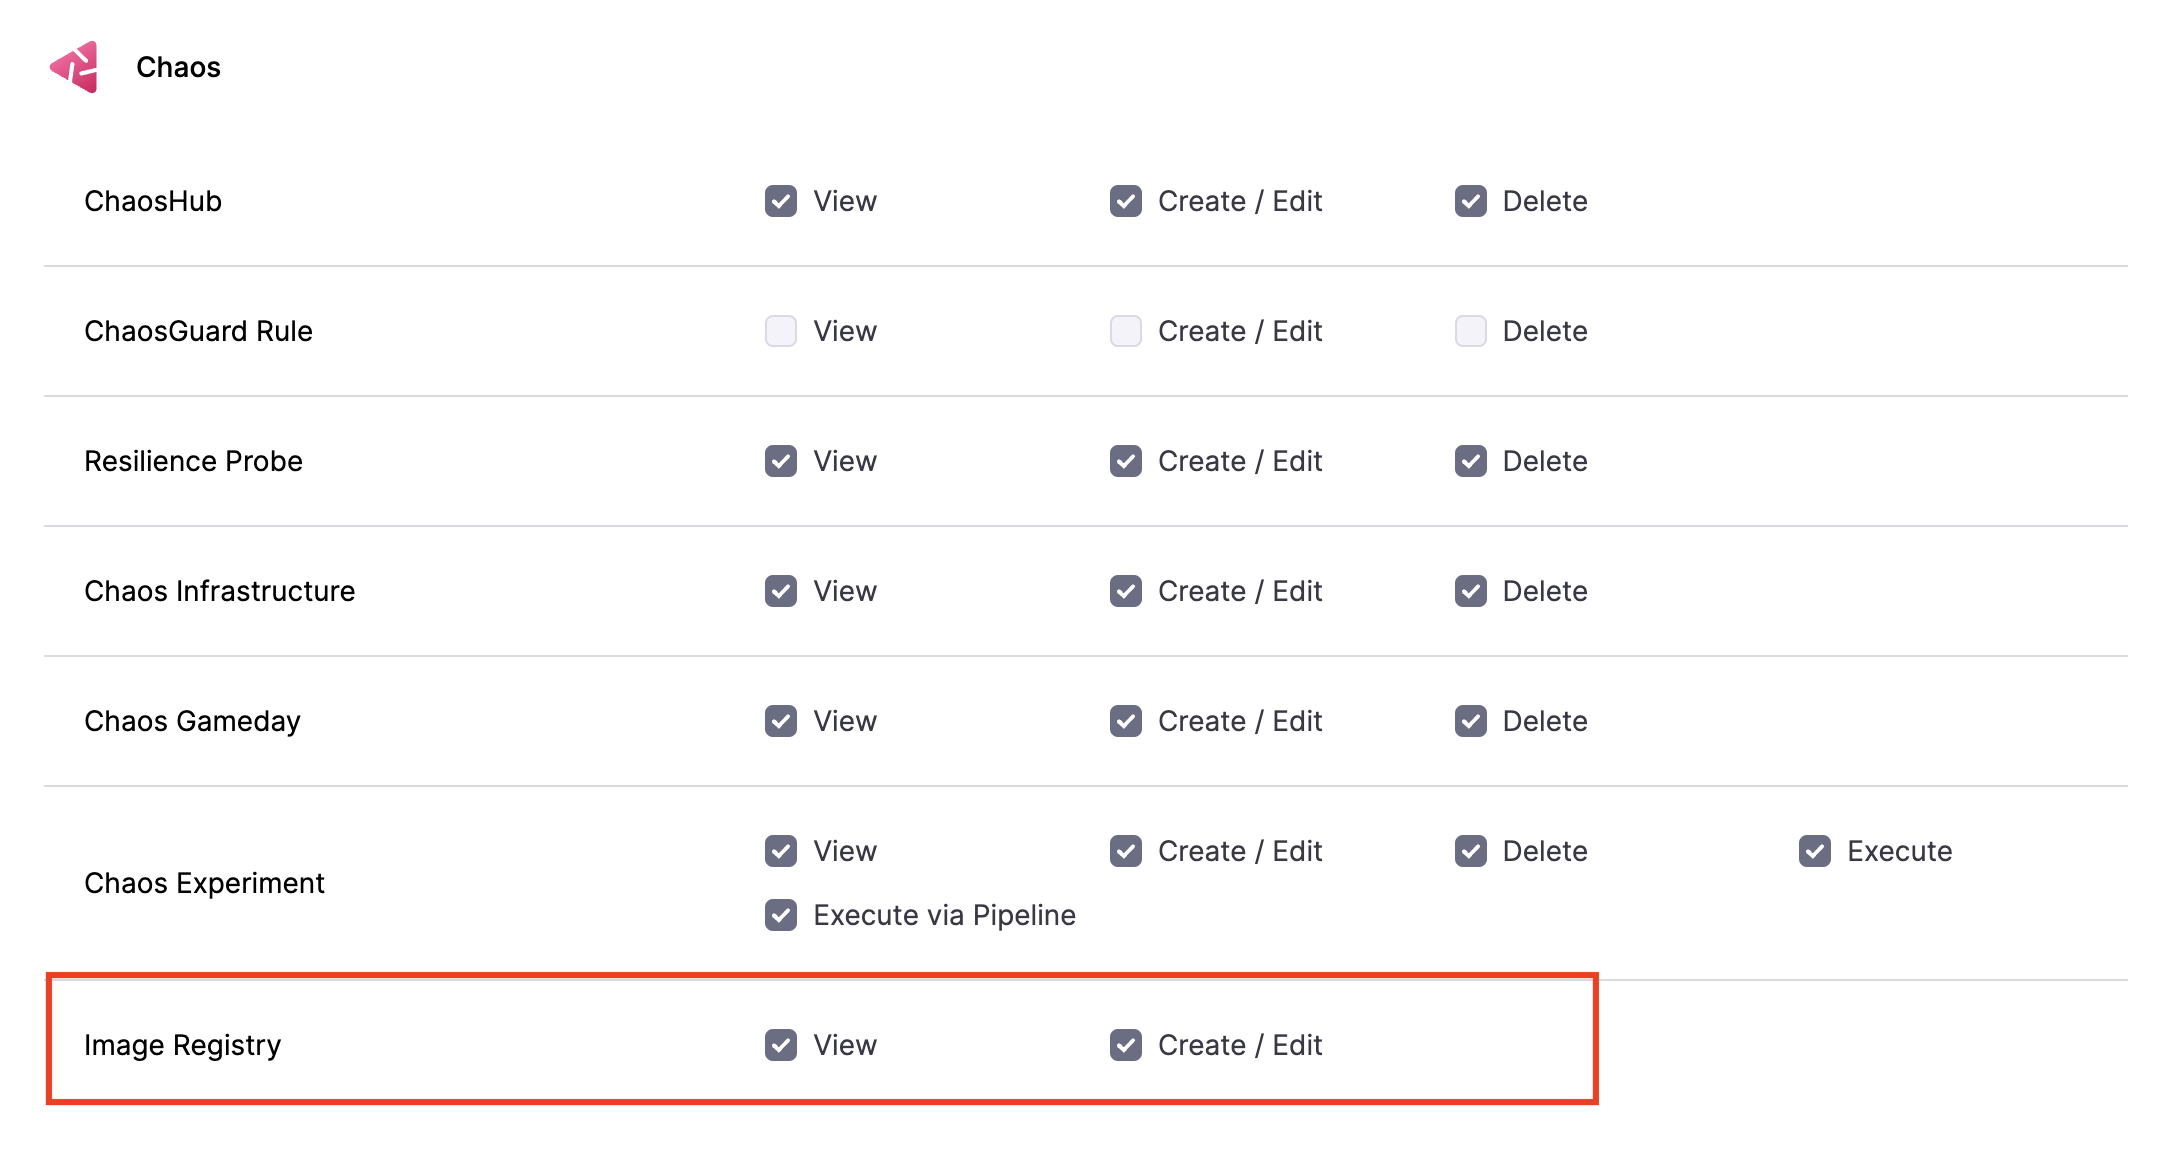The image size is (2182, 1162).
Task: Uncheck ChaosHub Create / Edit permission
Action: 1126,201
